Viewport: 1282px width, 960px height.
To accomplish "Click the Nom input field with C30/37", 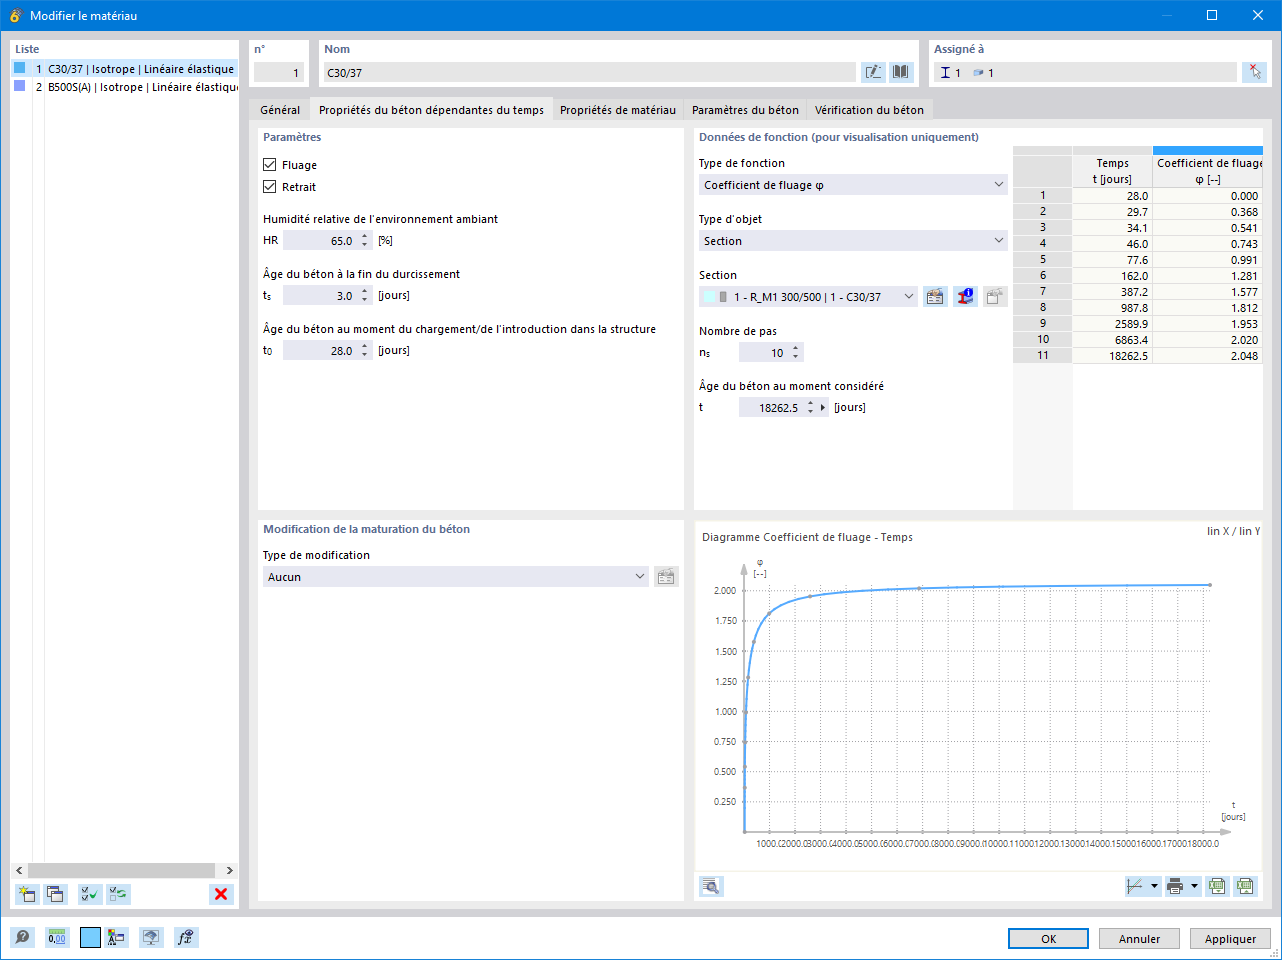I will (x=589, y=72).
